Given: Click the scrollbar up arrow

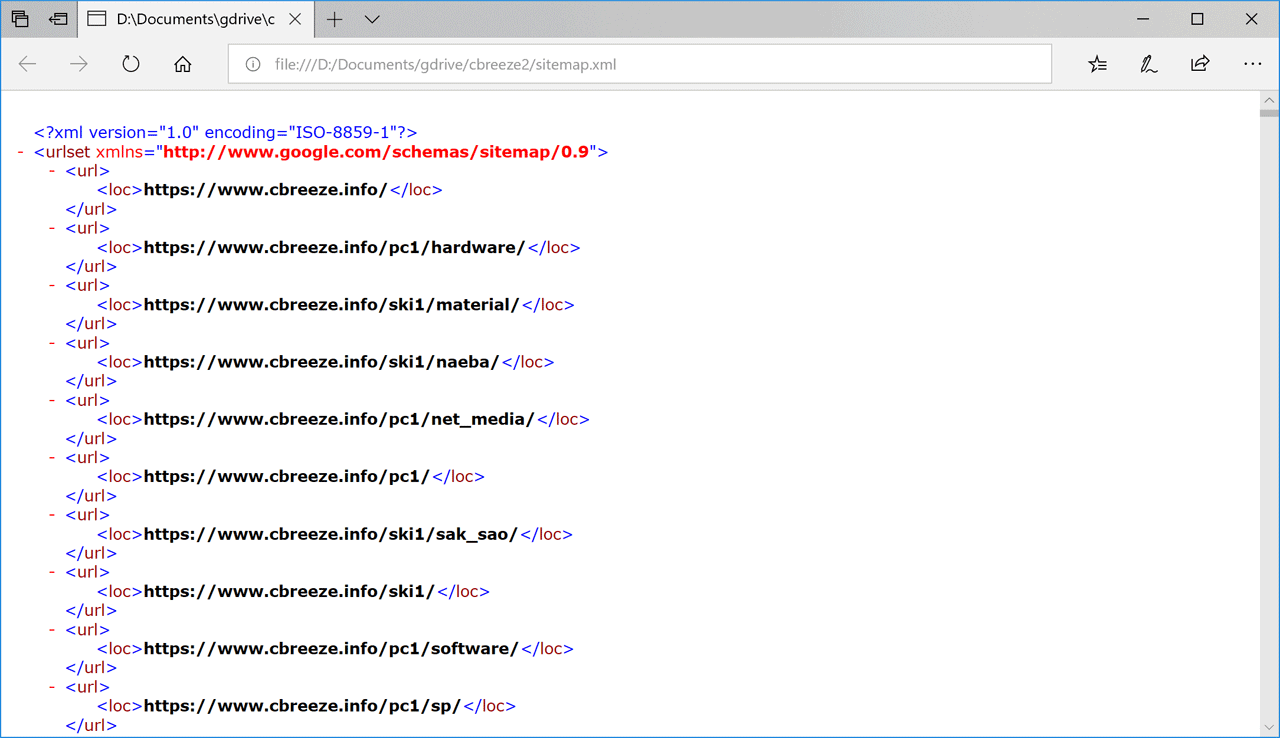Looking at the screenshot, I should 1269,100.
